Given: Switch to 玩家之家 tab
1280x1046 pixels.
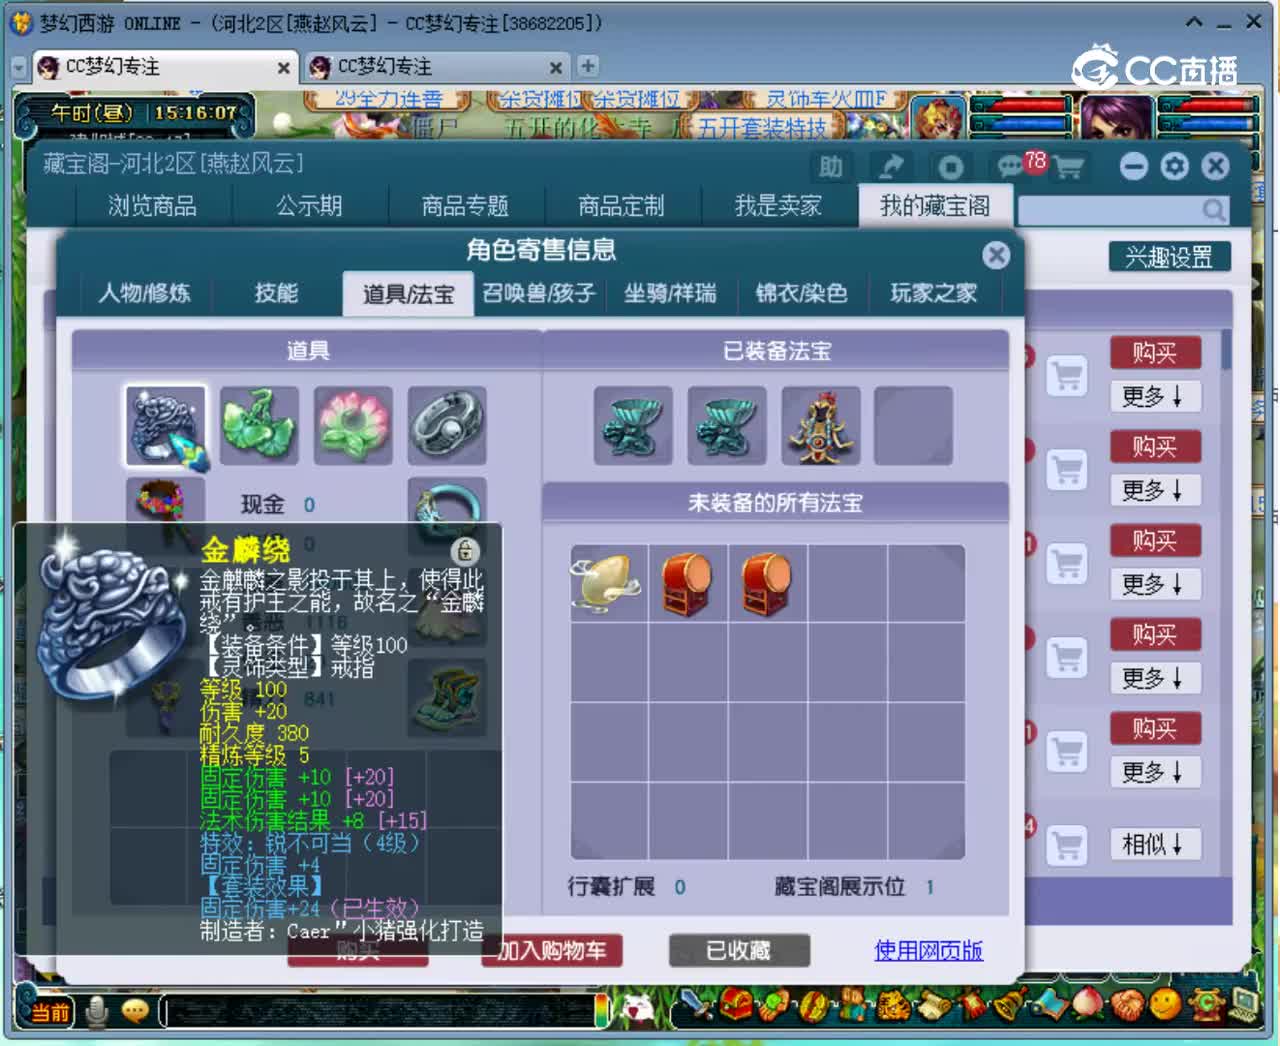Looking at the screenshot, I should pos(933,293).
